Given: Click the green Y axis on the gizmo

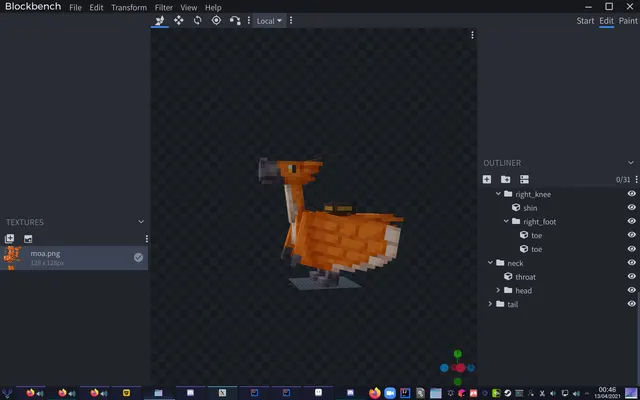Looking at the screenshot, I should pos(458,354).
